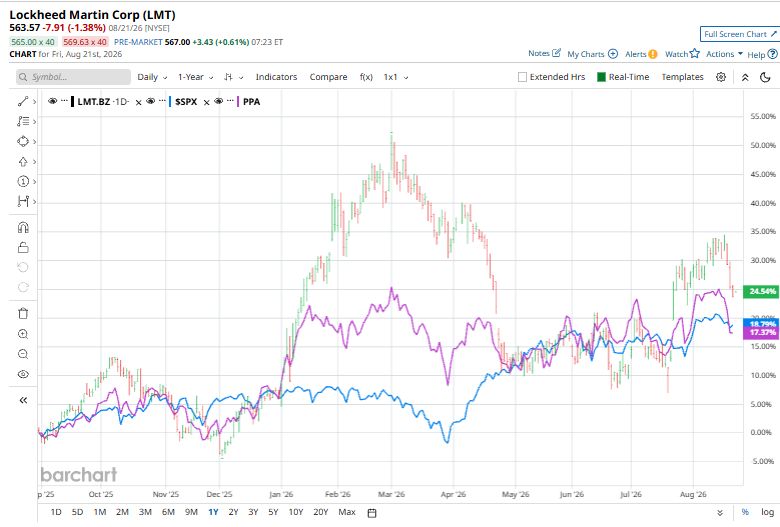Select the arrow marker annotation tool
Image resolution: width=780 pixels, height=527 pixels.
(23, 162)
